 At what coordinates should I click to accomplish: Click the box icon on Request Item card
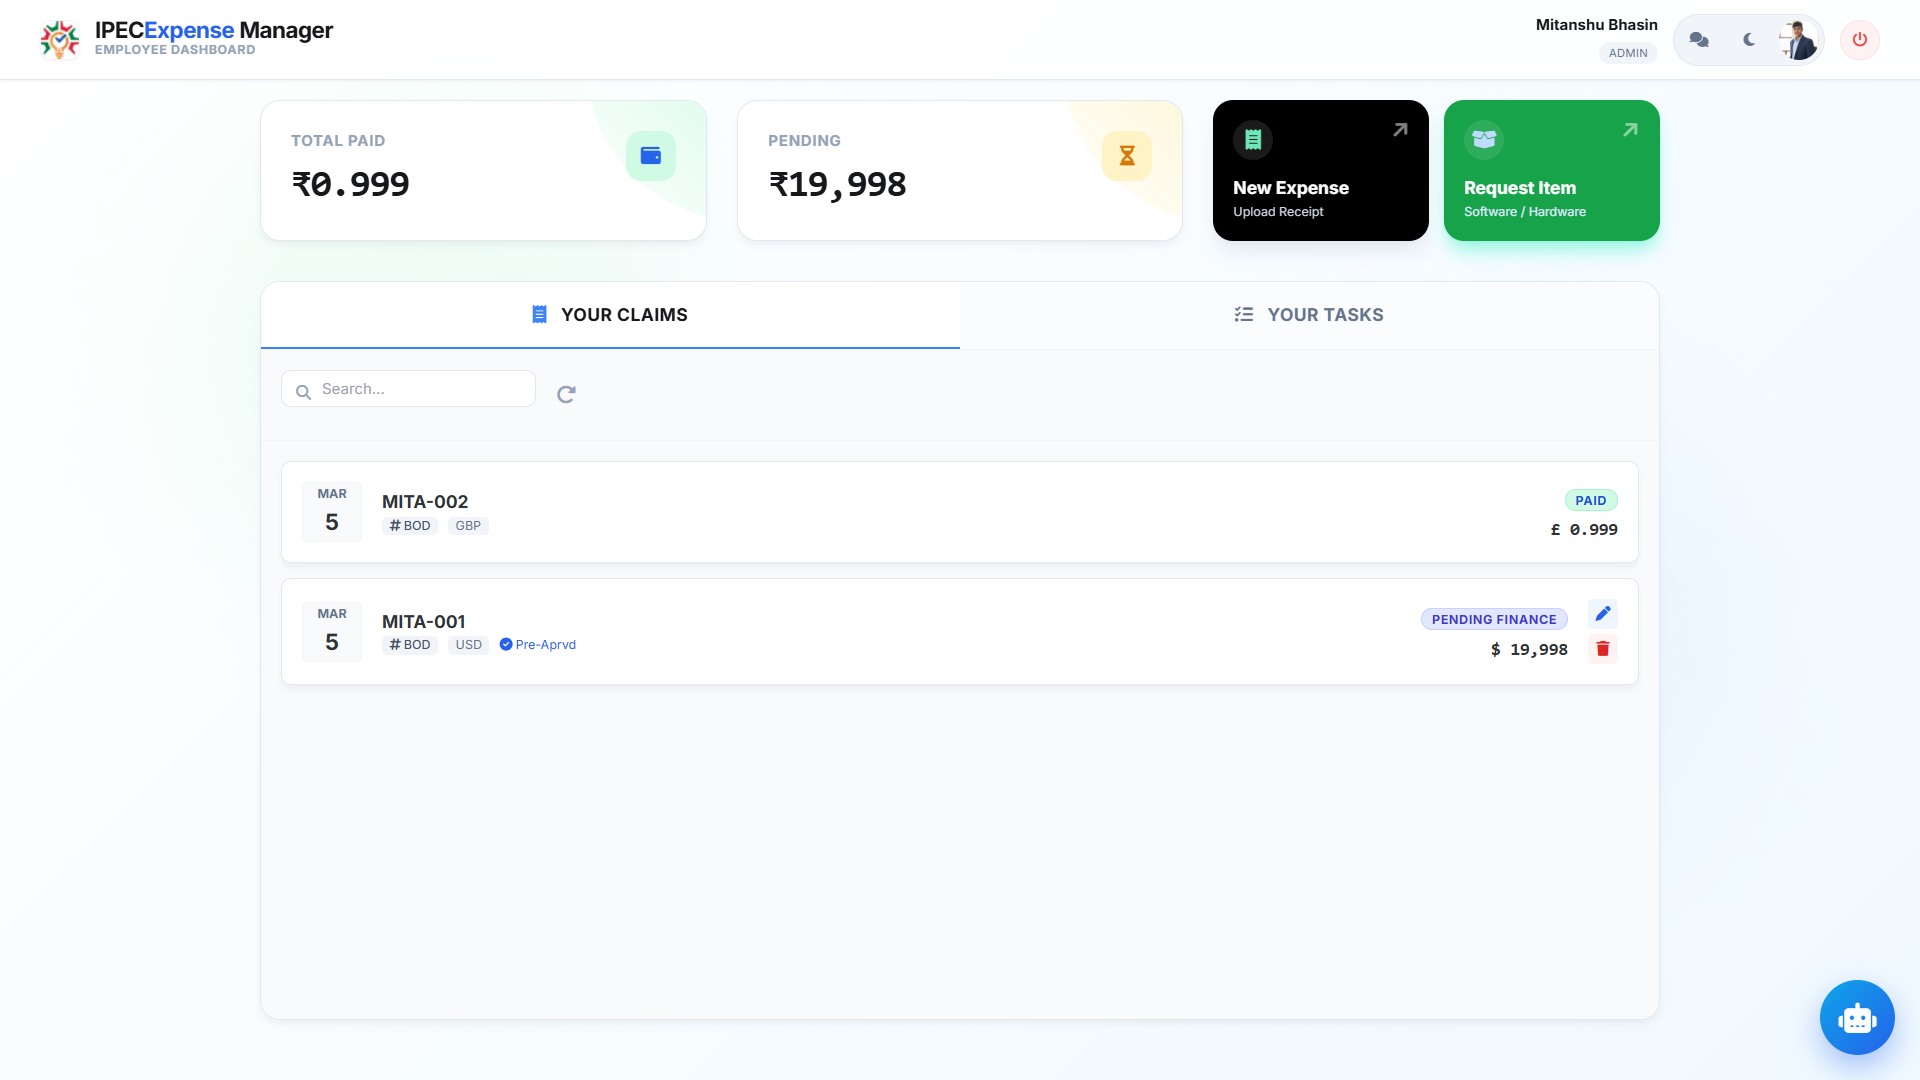1483,140
